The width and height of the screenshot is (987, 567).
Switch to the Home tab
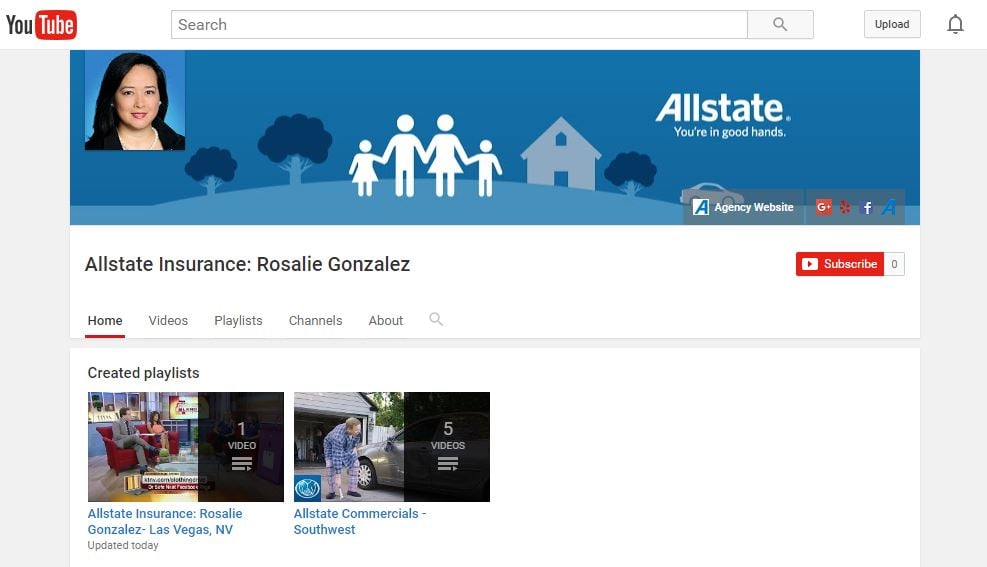pos(105,321)
